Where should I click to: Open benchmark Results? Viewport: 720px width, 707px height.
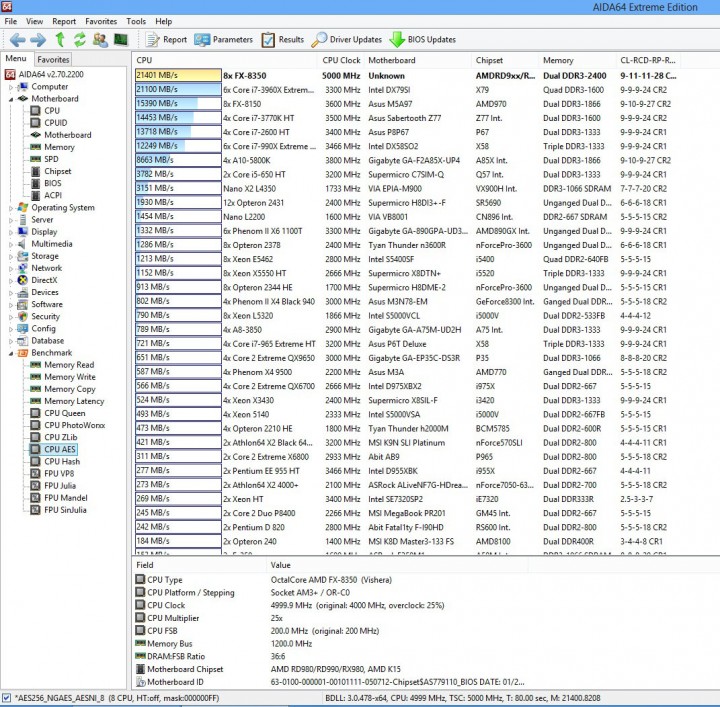pyautogui.click(x=282, y=40)
